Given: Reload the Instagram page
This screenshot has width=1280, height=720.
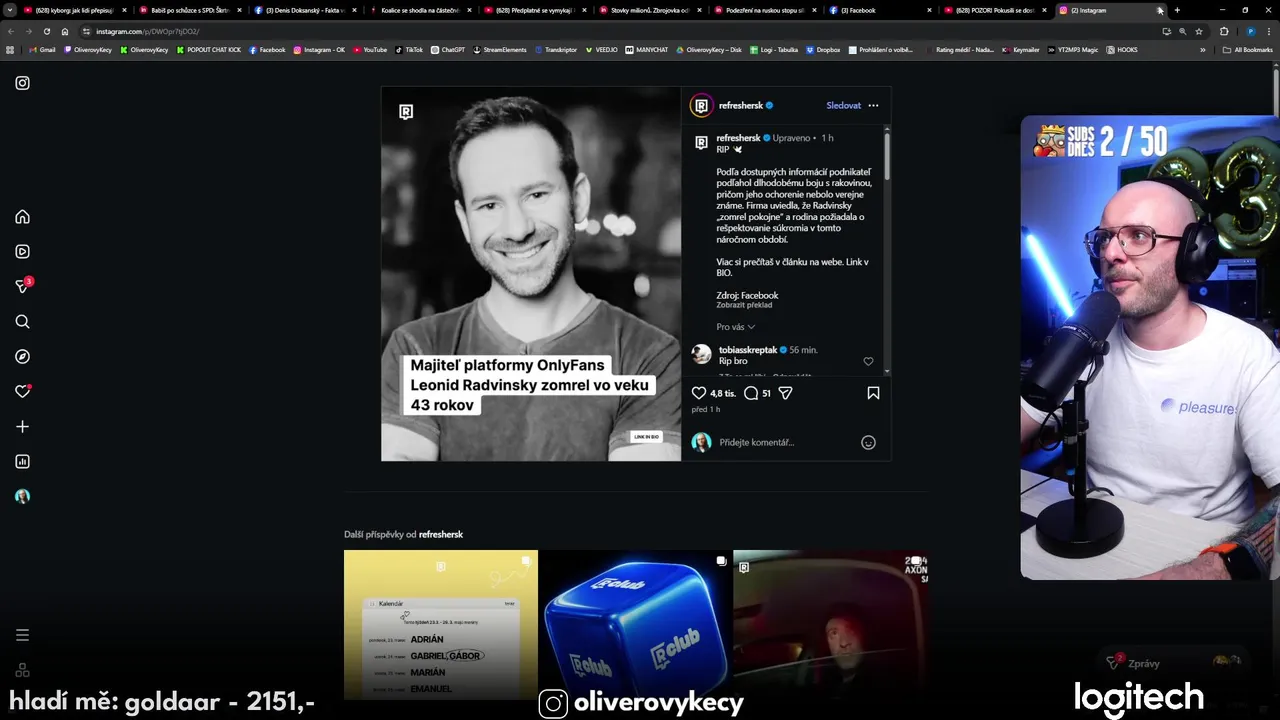Looking at the screenshot, I should tap(46, 31).
